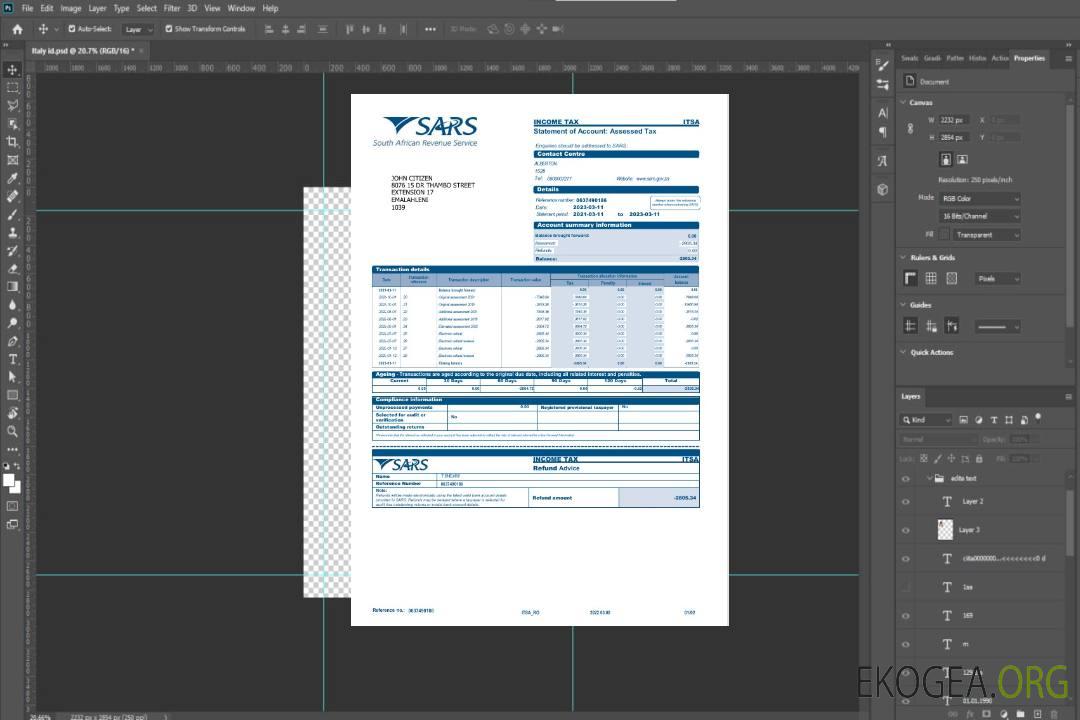Open the File menu
1080x720 pixels.
click(28, 8)
